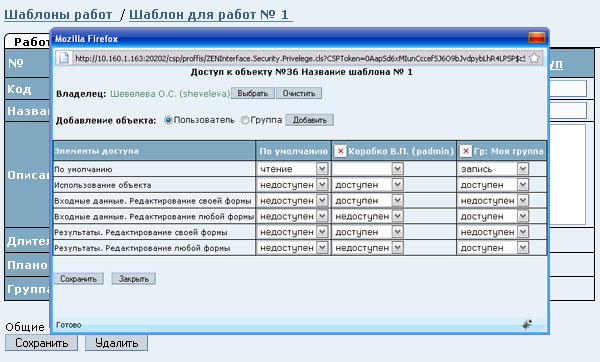Open Входные данные своей формы default dropdown
This screenshot has height=362, width=600.
(293, 201)
